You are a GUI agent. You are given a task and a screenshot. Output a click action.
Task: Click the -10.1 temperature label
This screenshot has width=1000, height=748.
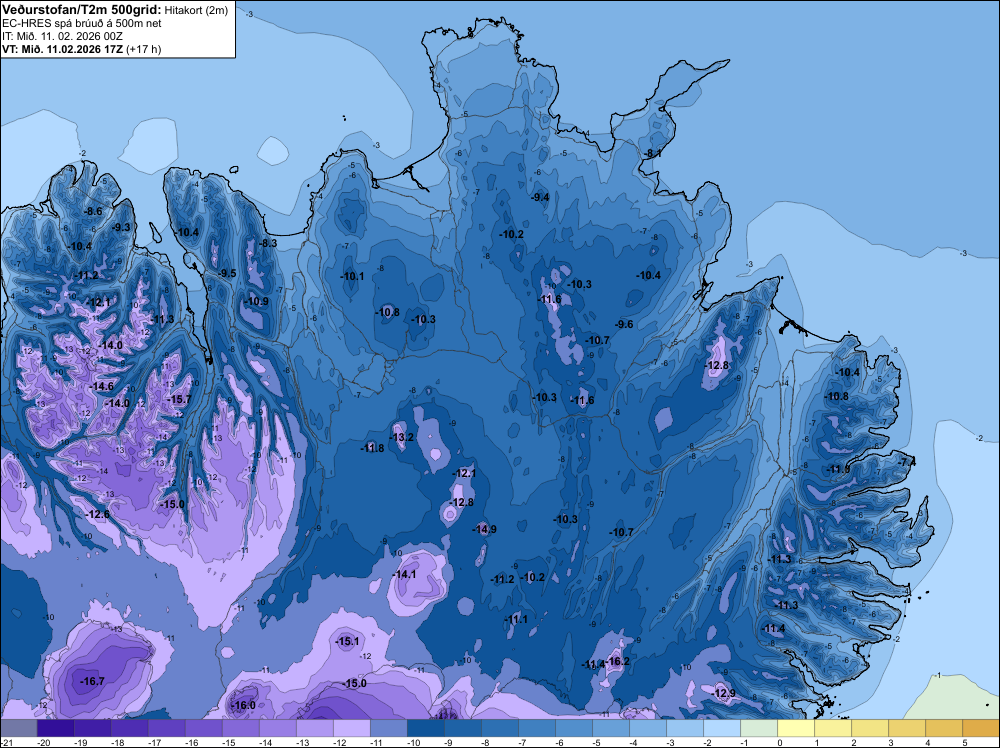[x=352, y=276]
